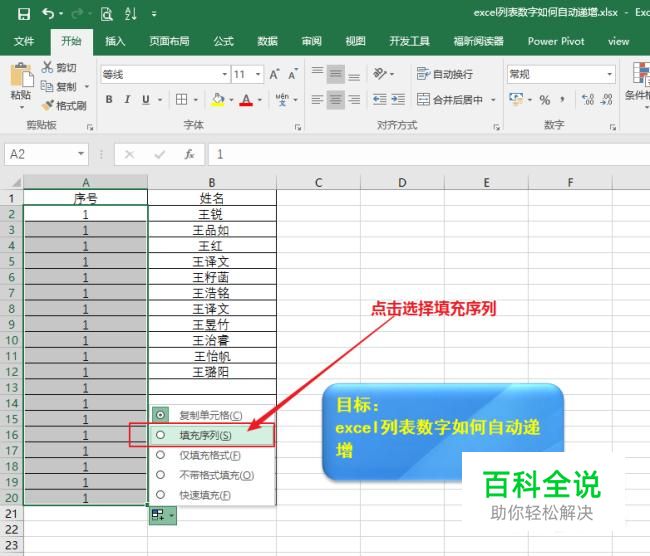
Task: Click the 合并后居中 button
Action: click(x=450, y=100)
